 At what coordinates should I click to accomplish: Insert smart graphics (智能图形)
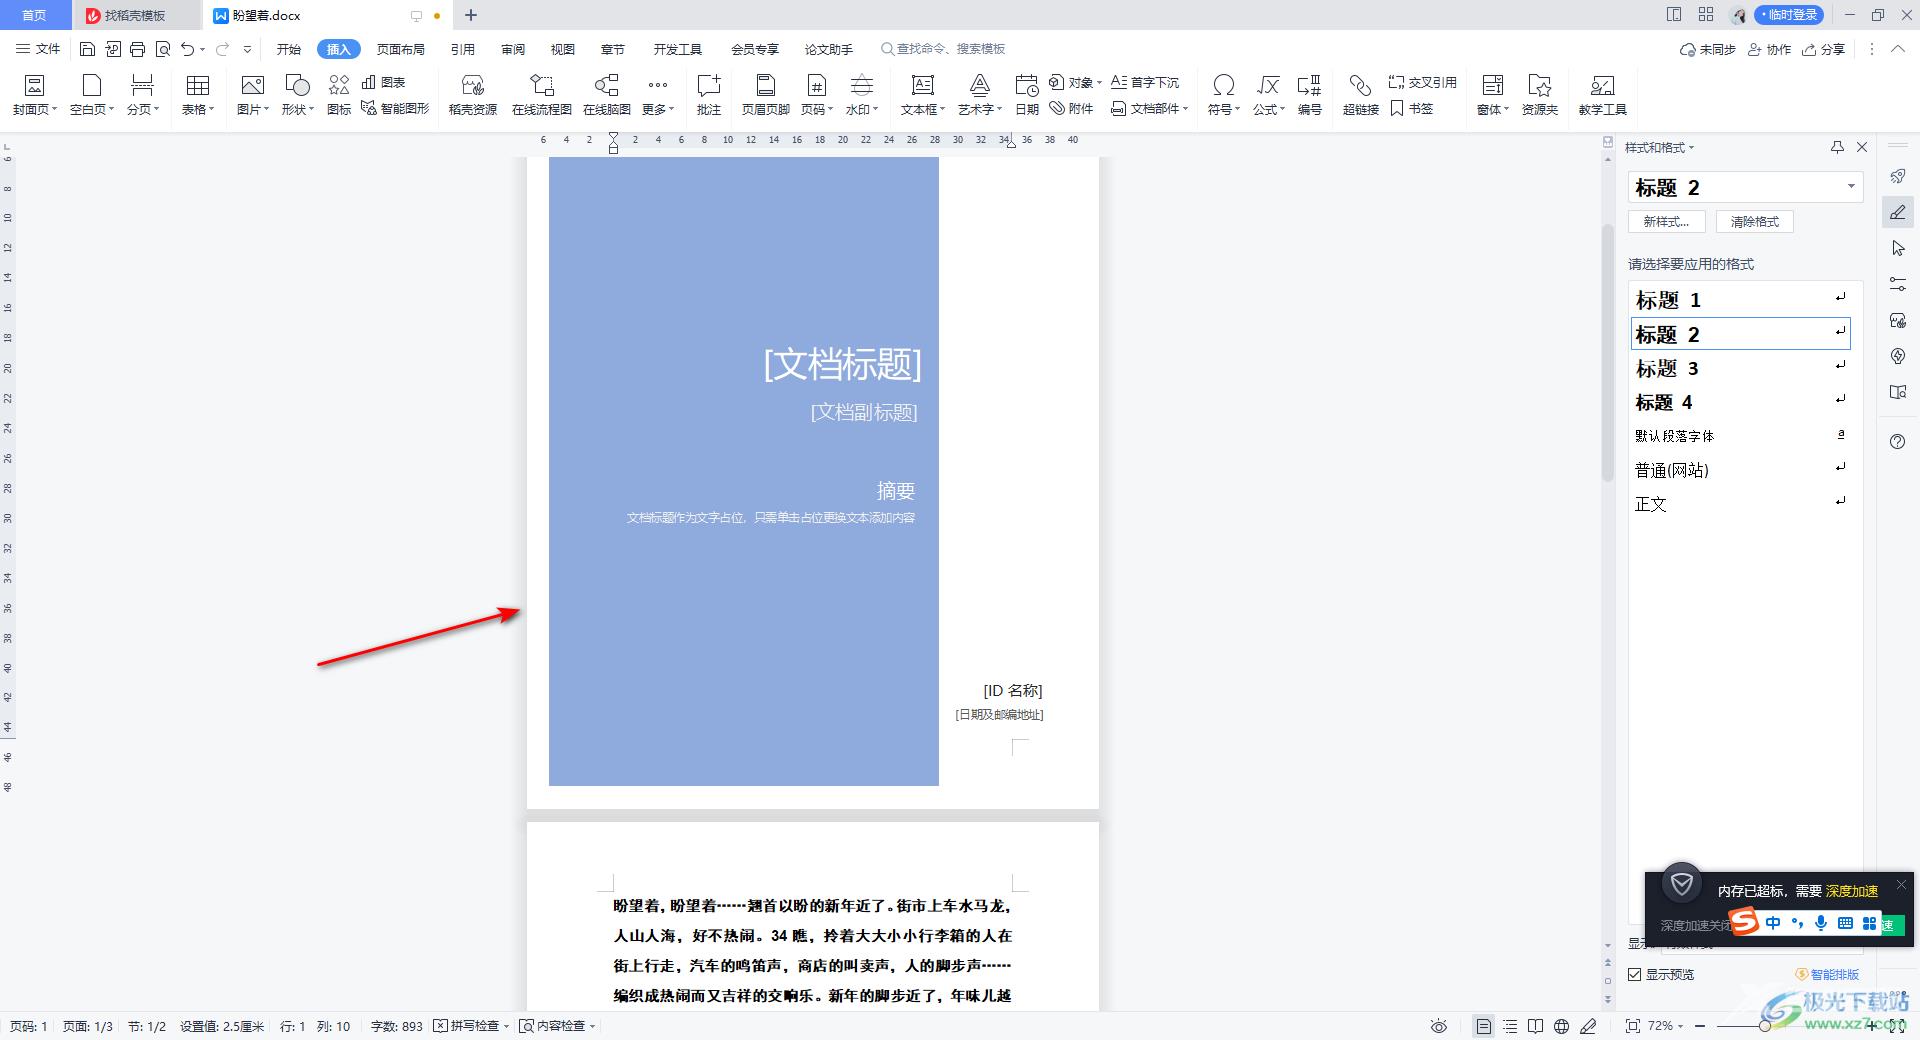pos(395,108)
